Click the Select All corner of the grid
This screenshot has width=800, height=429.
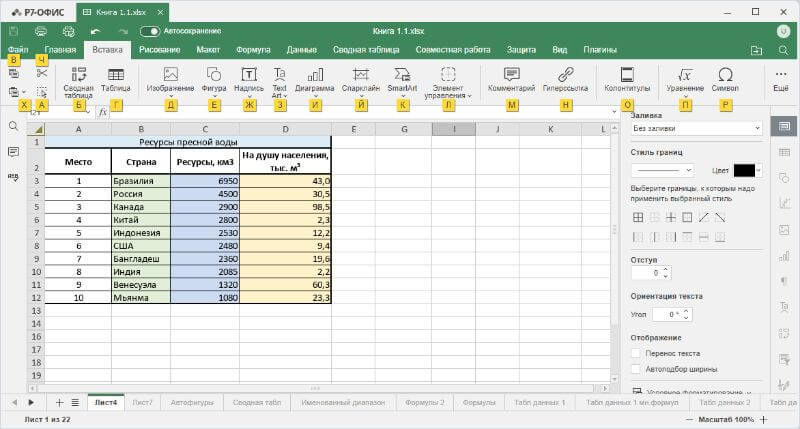[x=36, y=130]
